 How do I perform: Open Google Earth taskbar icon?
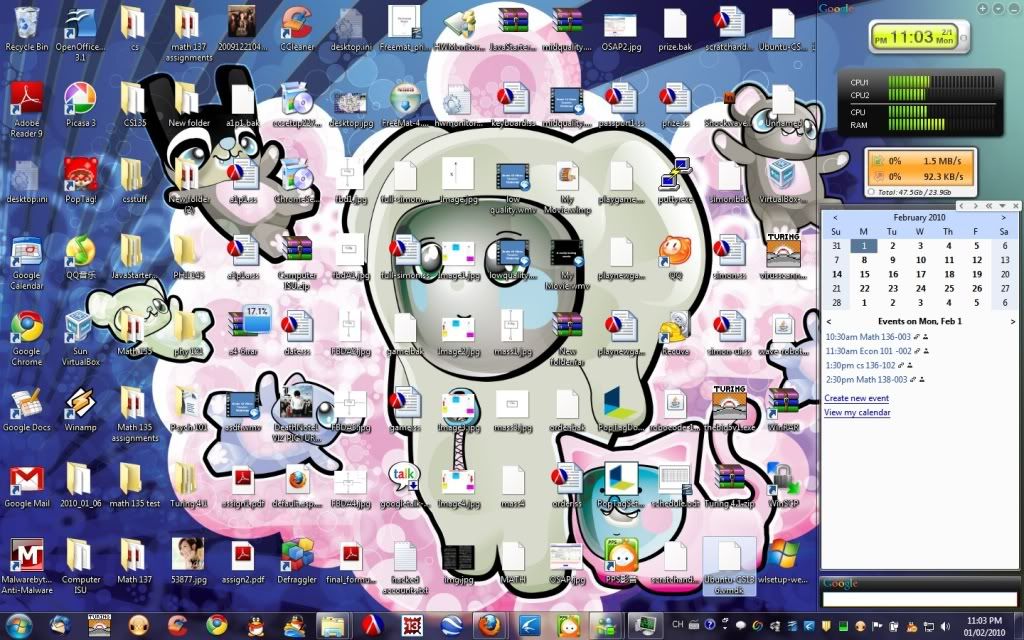450,625
